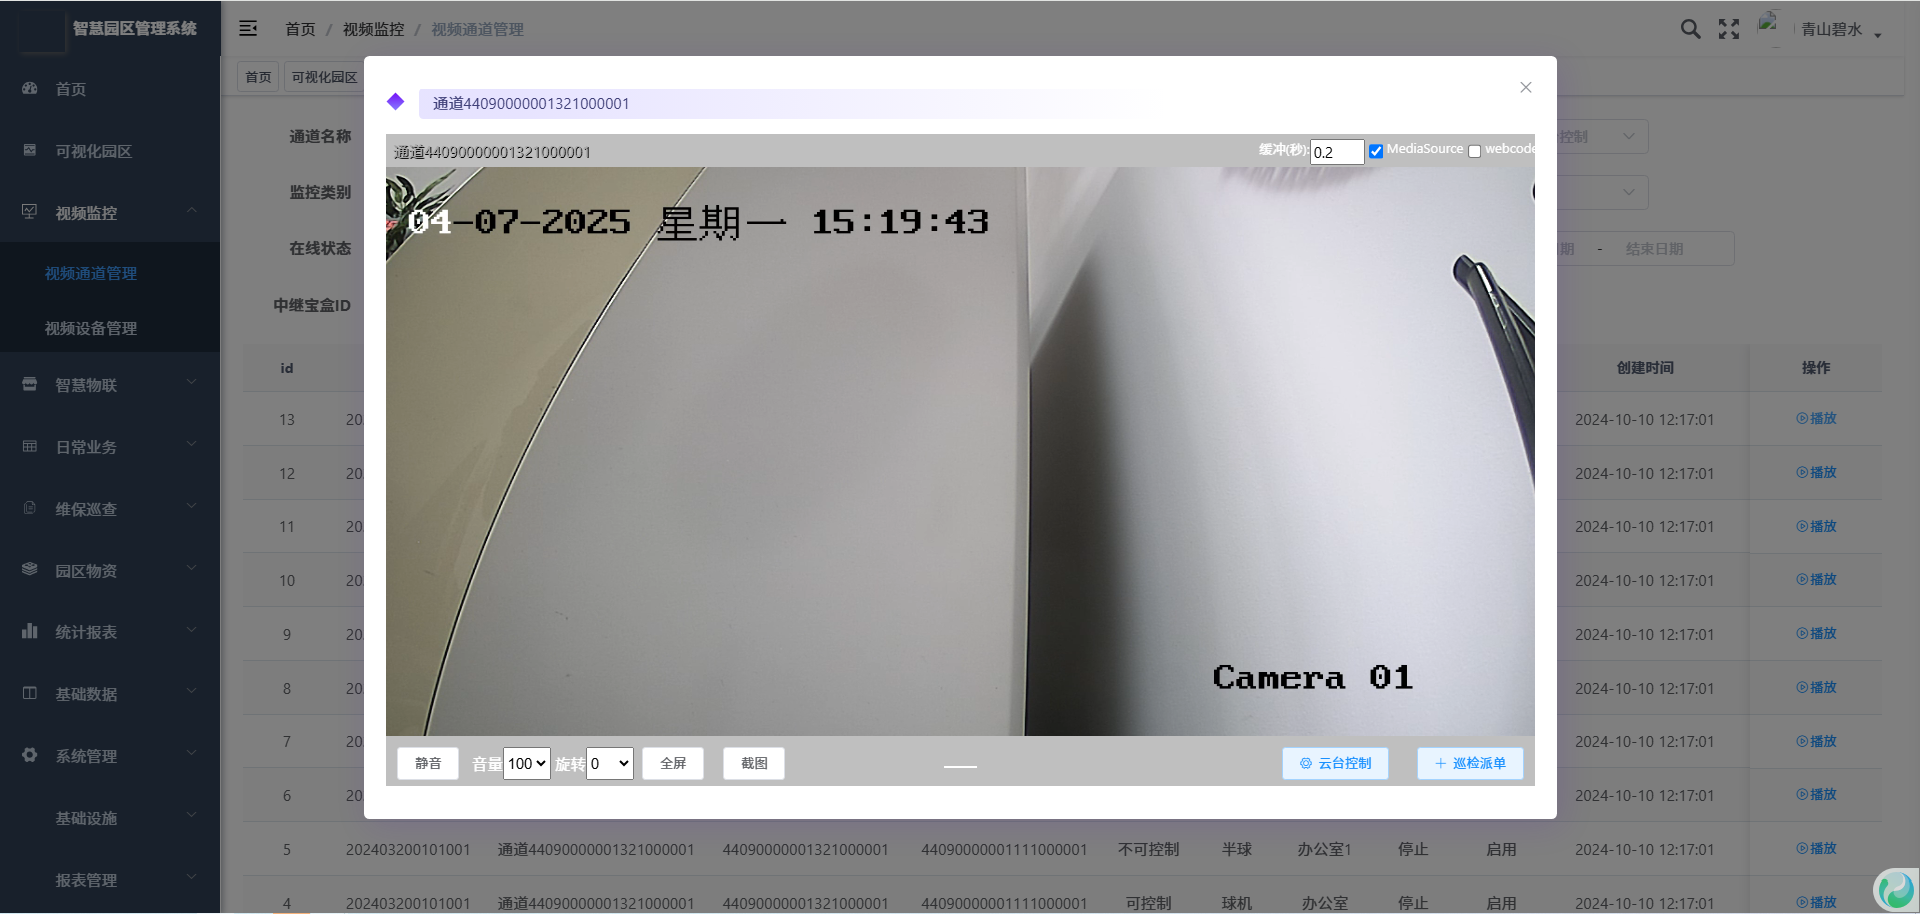Click the 系统管理 gear icon
The height and width of the screenshot is (914, 1920).
click(x=30, y=756)
